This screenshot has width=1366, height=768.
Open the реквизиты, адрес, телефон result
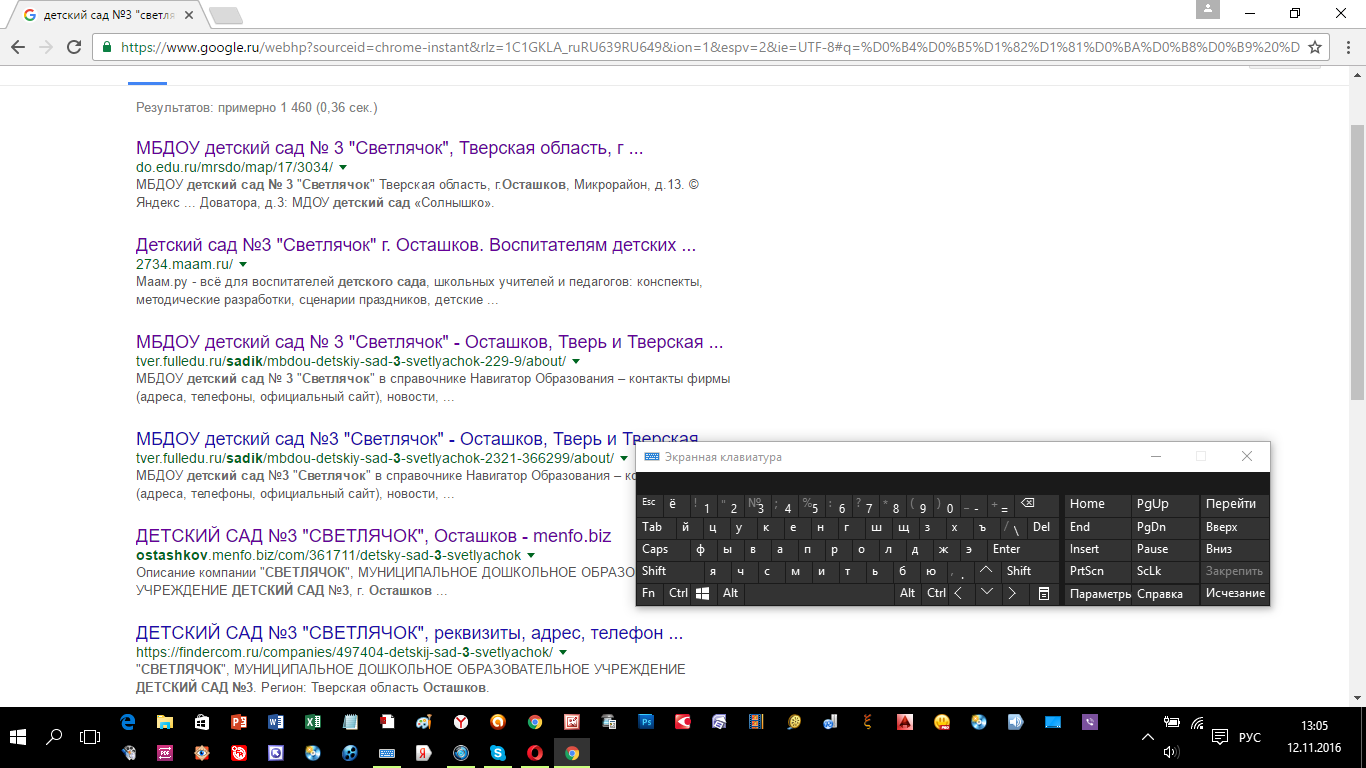click(x=409, y=633)
